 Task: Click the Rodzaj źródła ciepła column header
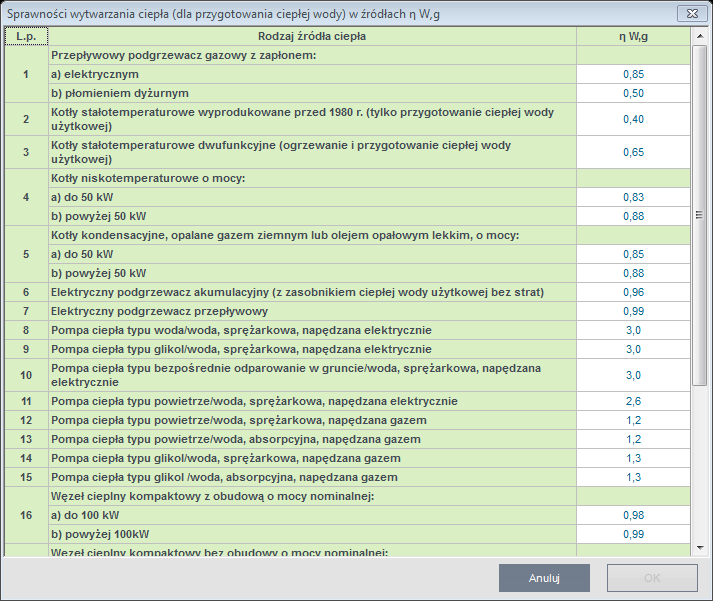(312, 36)
